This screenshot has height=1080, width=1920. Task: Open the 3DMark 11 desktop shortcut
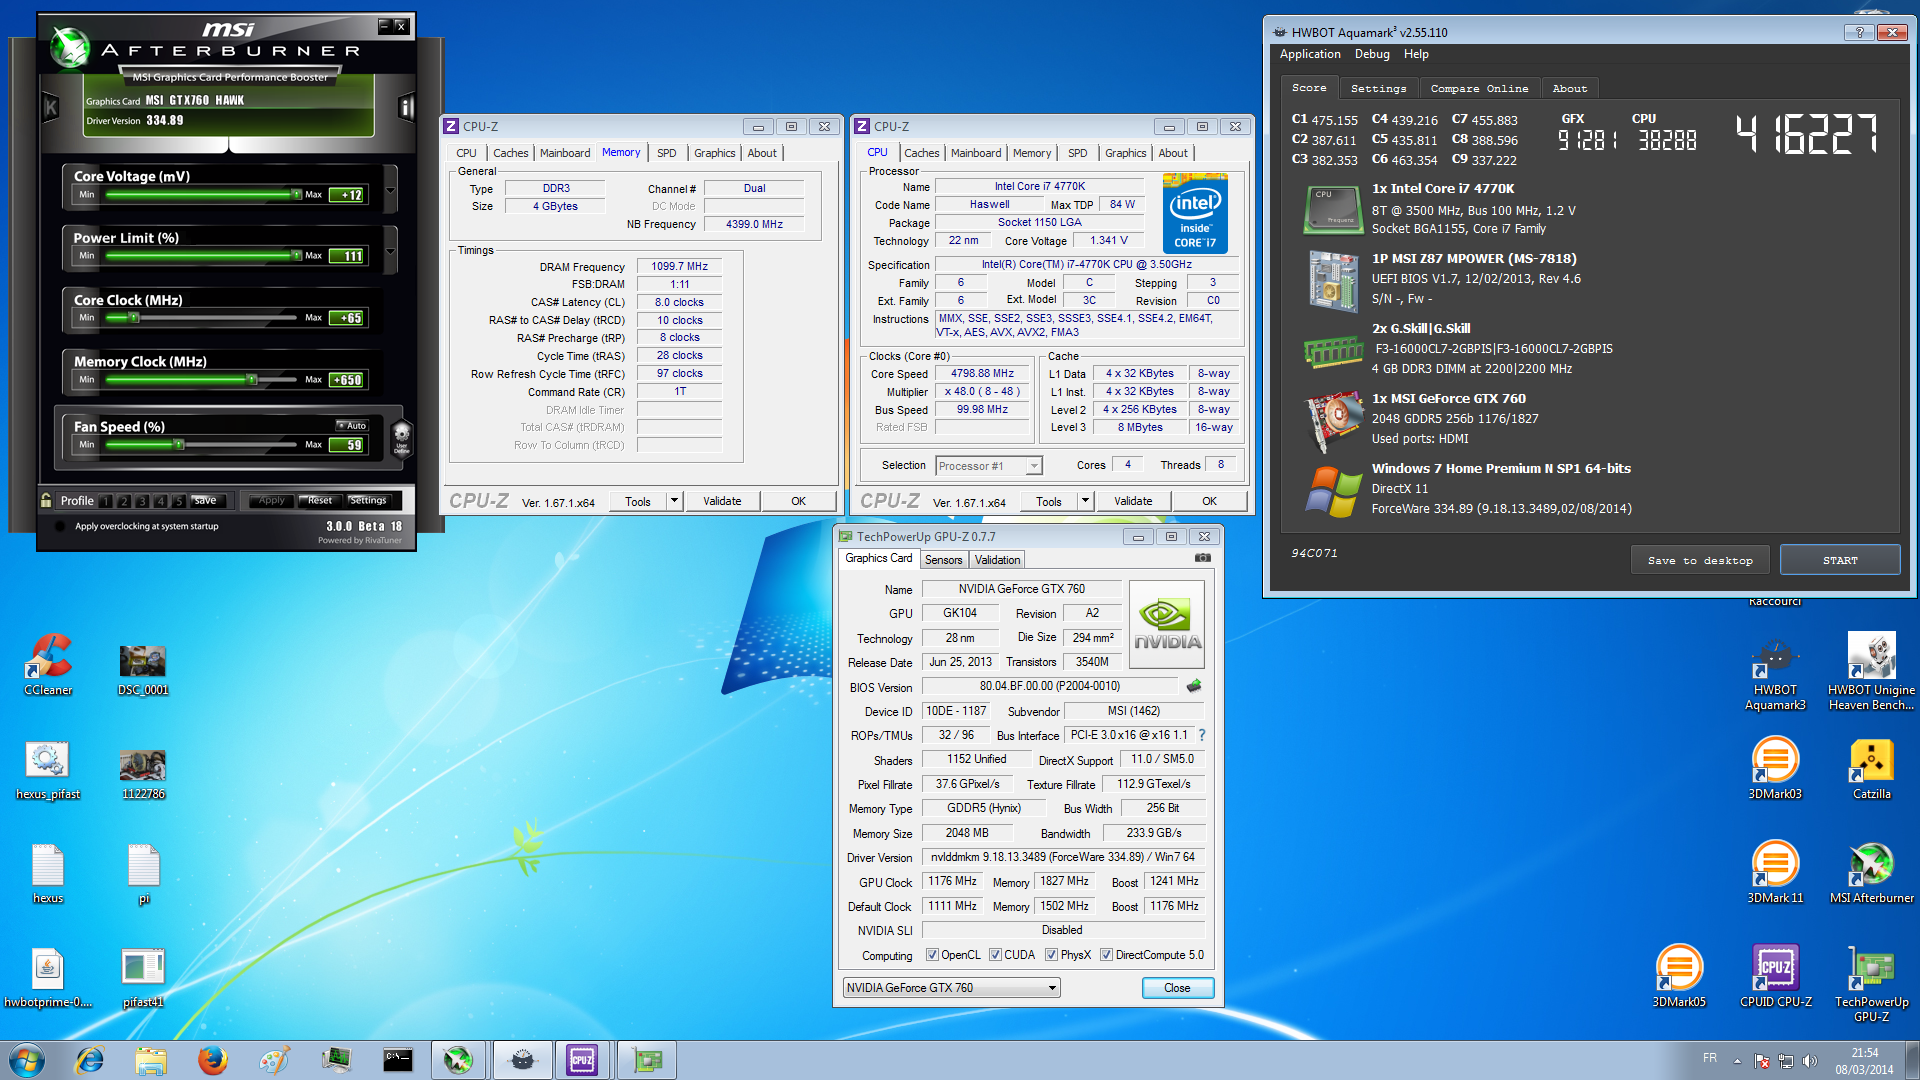click(1775, 872)
